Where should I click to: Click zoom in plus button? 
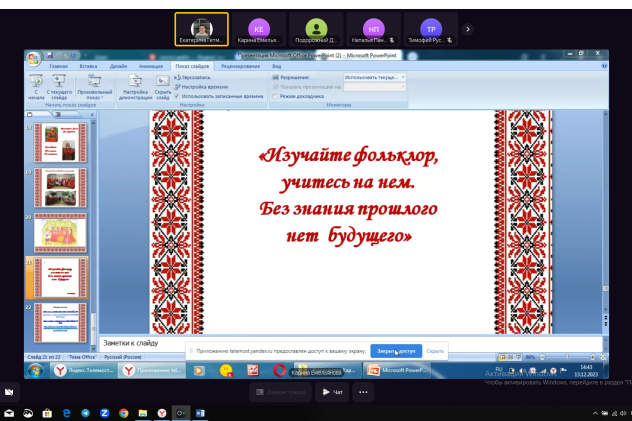[x=592, y=357]
